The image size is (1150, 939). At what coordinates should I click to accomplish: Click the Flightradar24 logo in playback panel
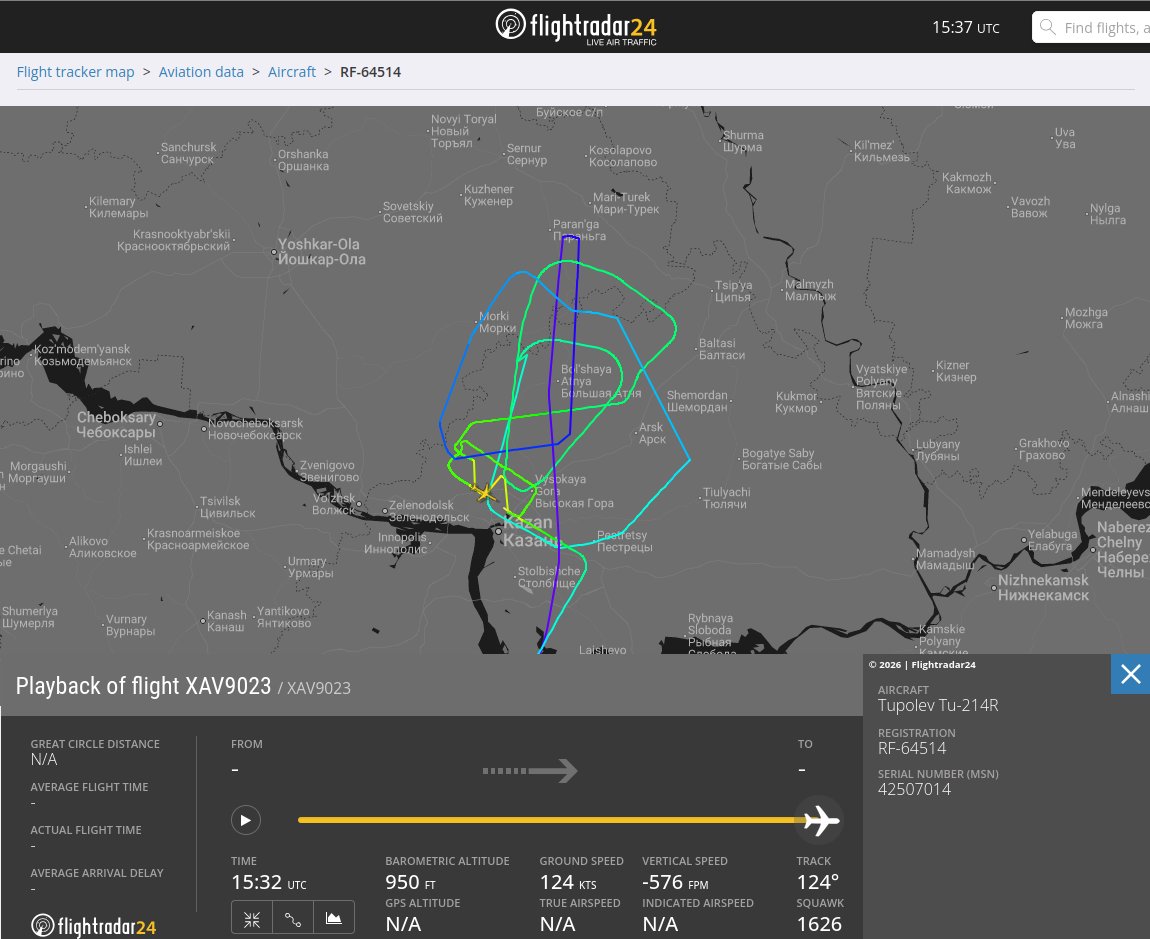[x=93, y=926]
